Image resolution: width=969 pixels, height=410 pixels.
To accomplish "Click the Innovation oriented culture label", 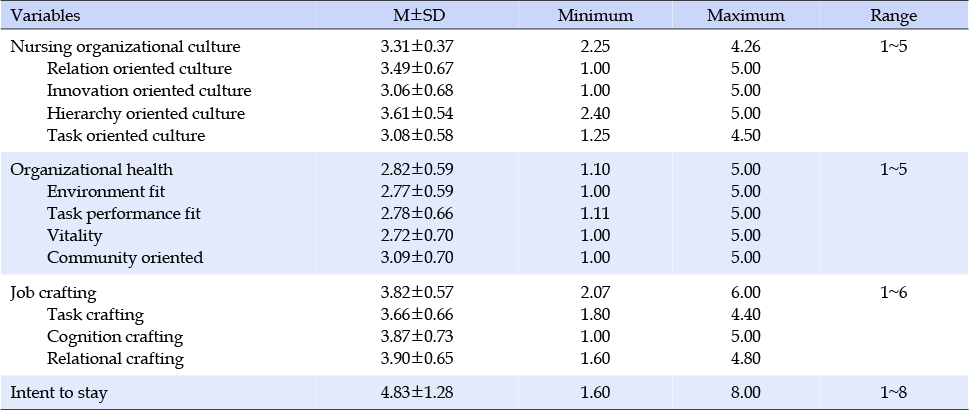I will click(148, 91).
